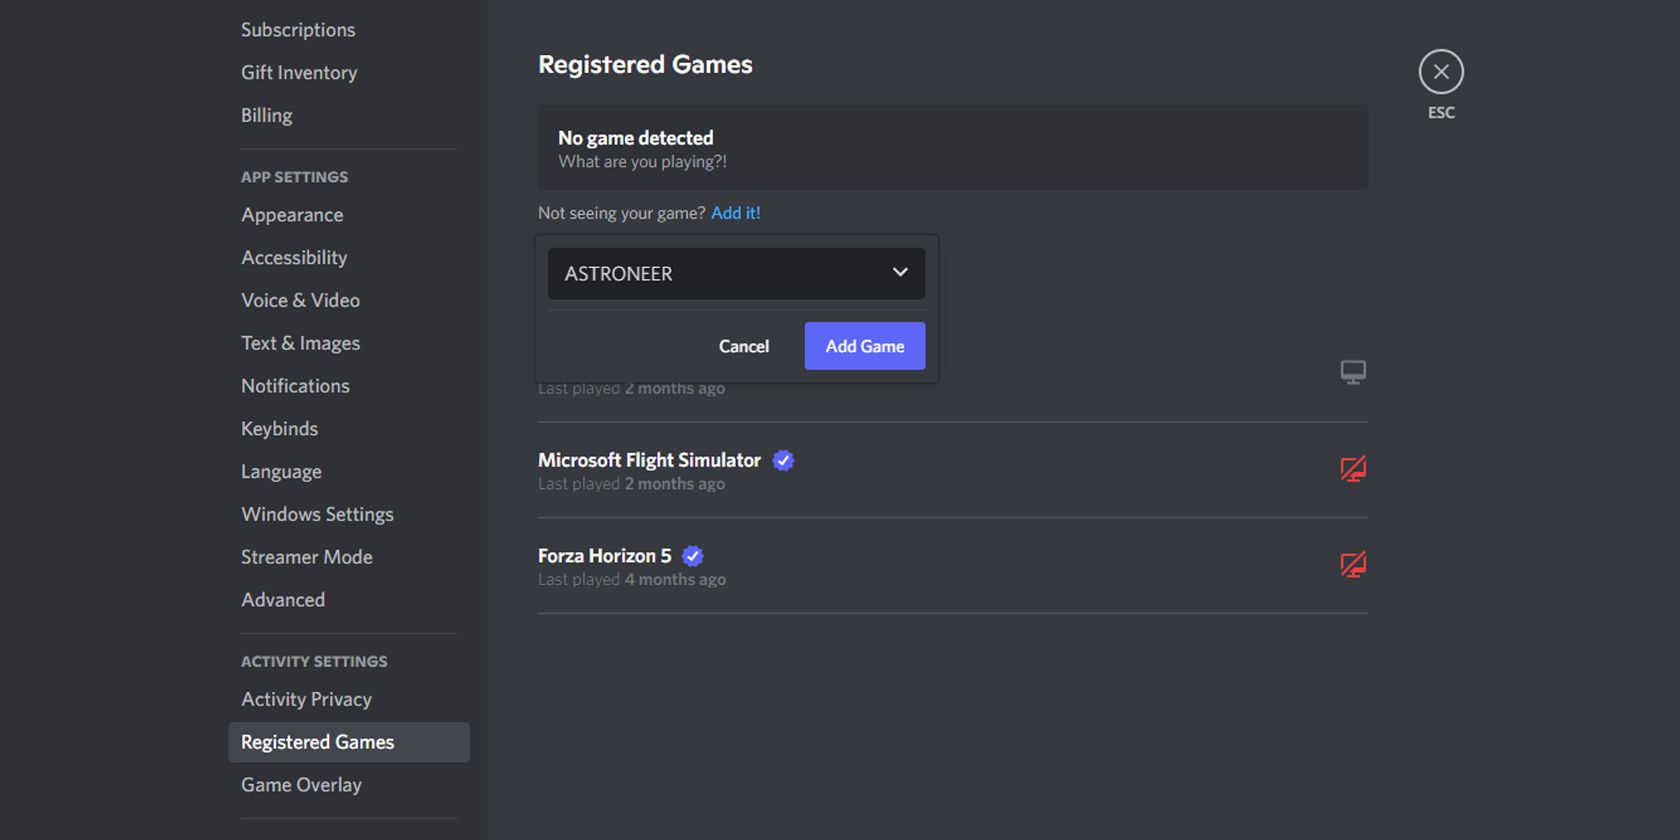Screen dimensions: 1680x840
Task: Cancel adding a game
Action: (x=743, y=346)
